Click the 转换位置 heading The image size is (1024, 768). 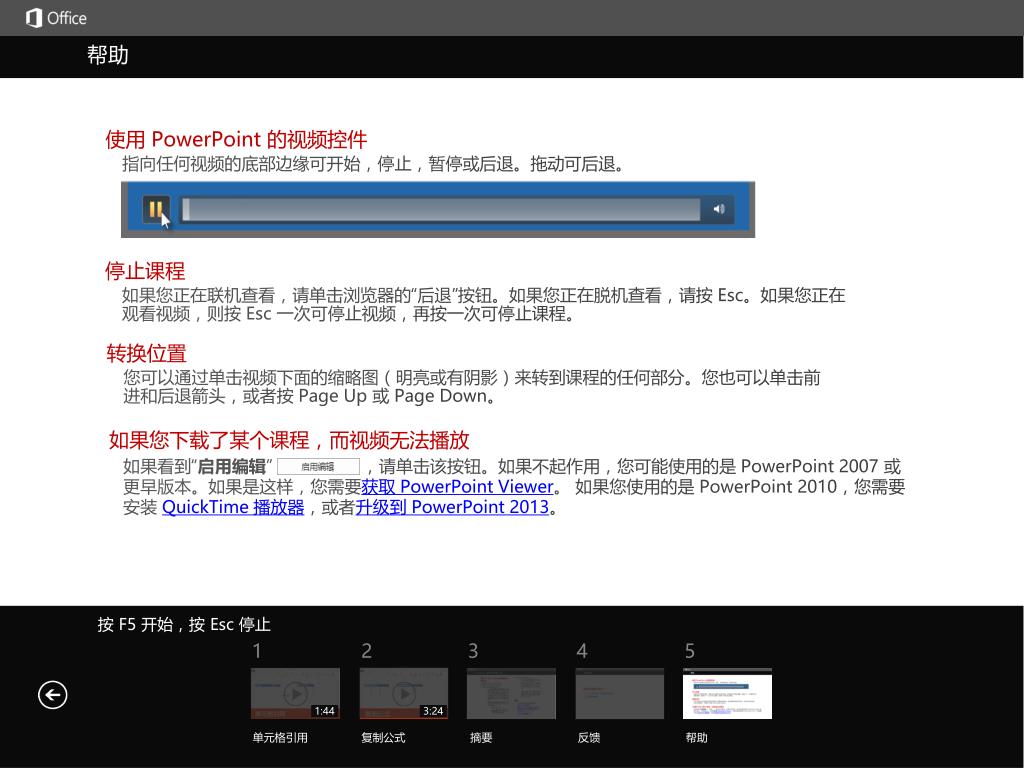pos(146,353)
